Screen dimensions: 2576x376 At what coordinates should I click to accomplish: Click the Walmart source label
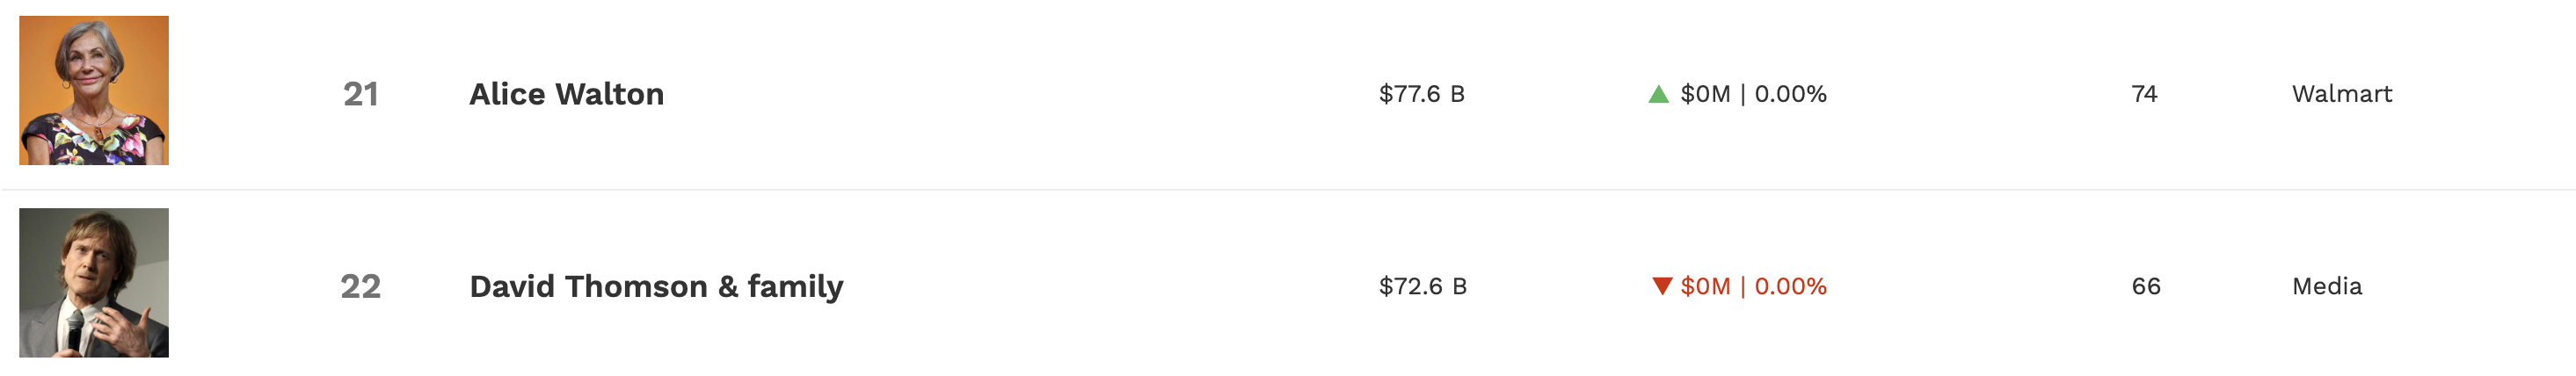click(2342, 94)
